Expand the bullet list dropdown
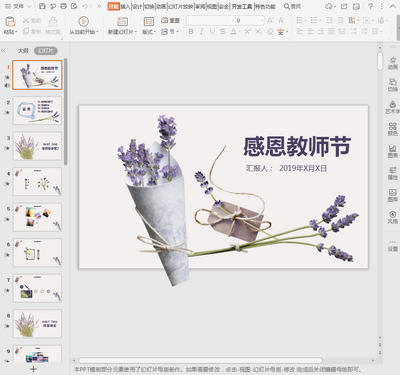400x375 pixels. [x=305, y=21]
